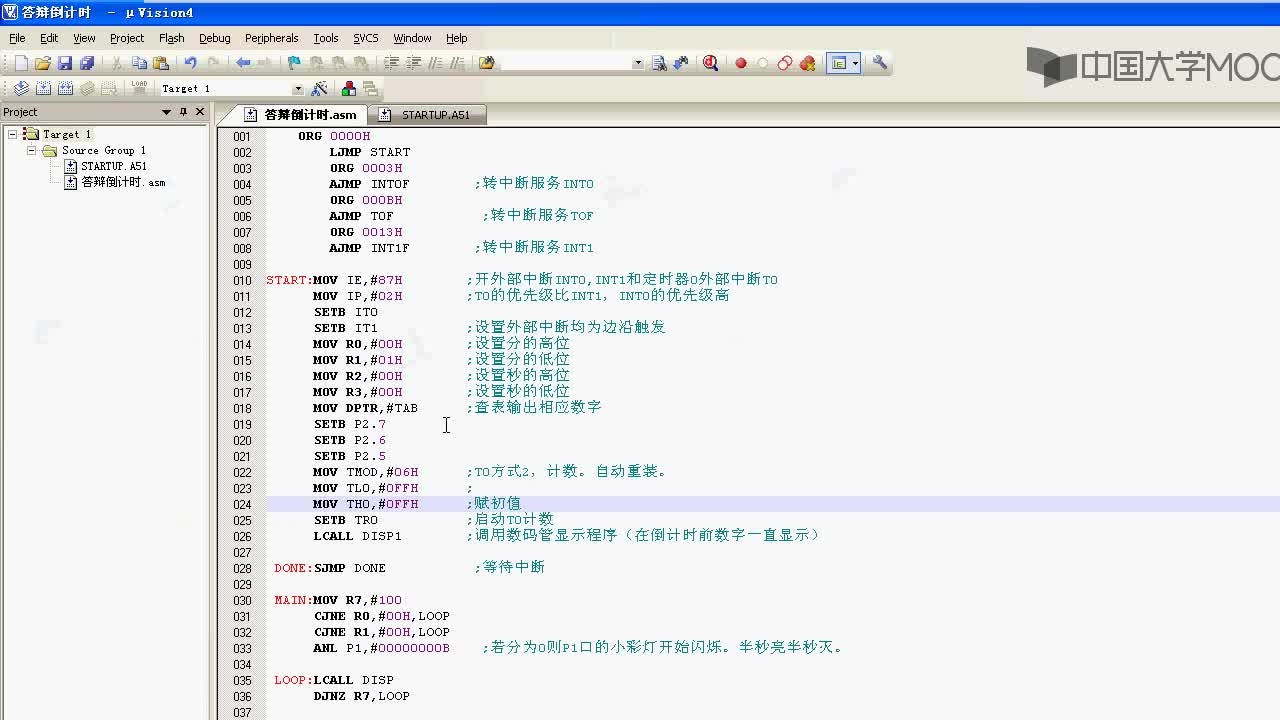Screen dimensions: 1280x720
Task: Copy selection with the Copy icon
Action: [139, 63]
